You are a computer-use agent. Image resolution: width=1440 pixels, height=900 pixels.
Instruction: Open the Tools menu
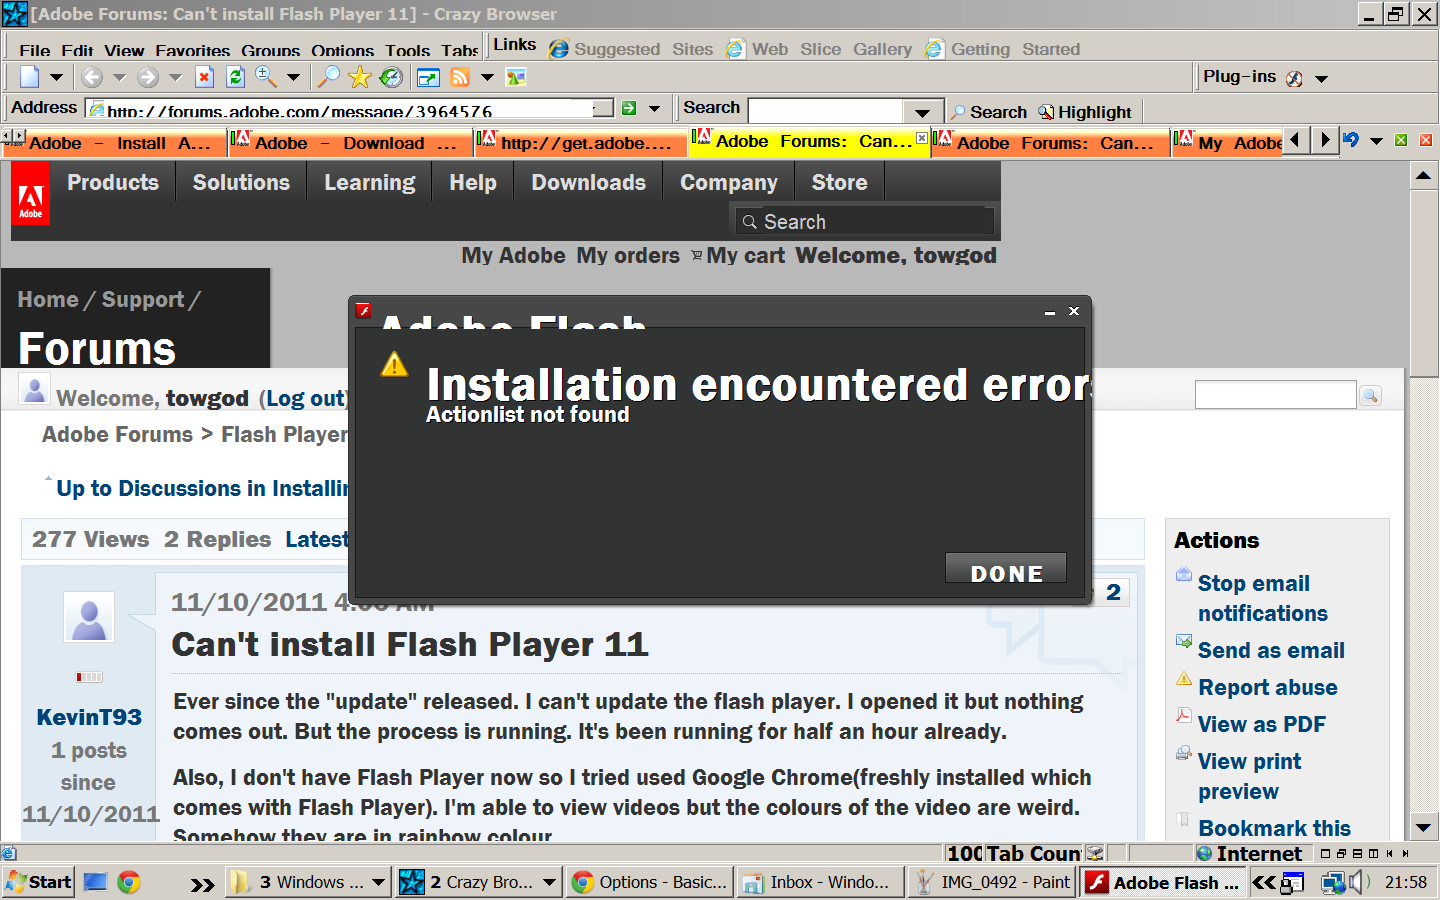pos(407,50)
